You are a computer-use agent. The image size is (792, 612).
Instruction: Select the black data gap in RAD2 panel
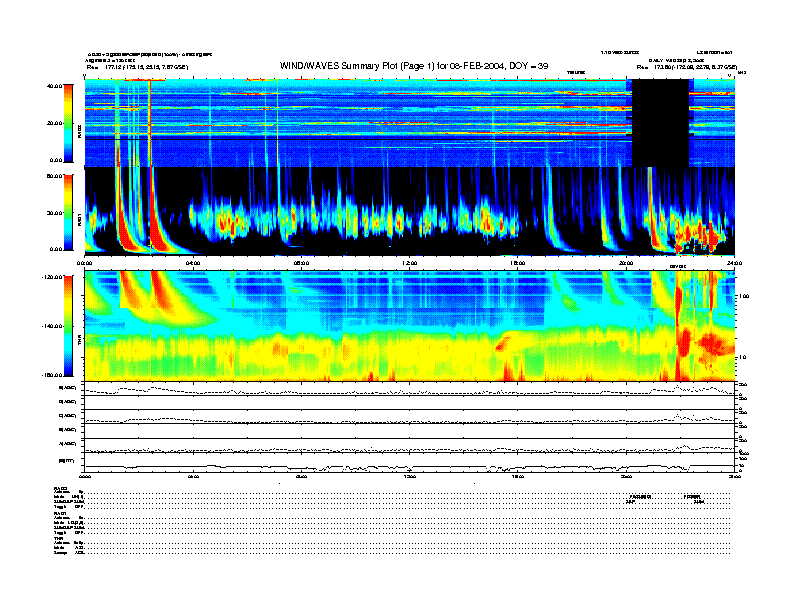(x=659, y=123)
